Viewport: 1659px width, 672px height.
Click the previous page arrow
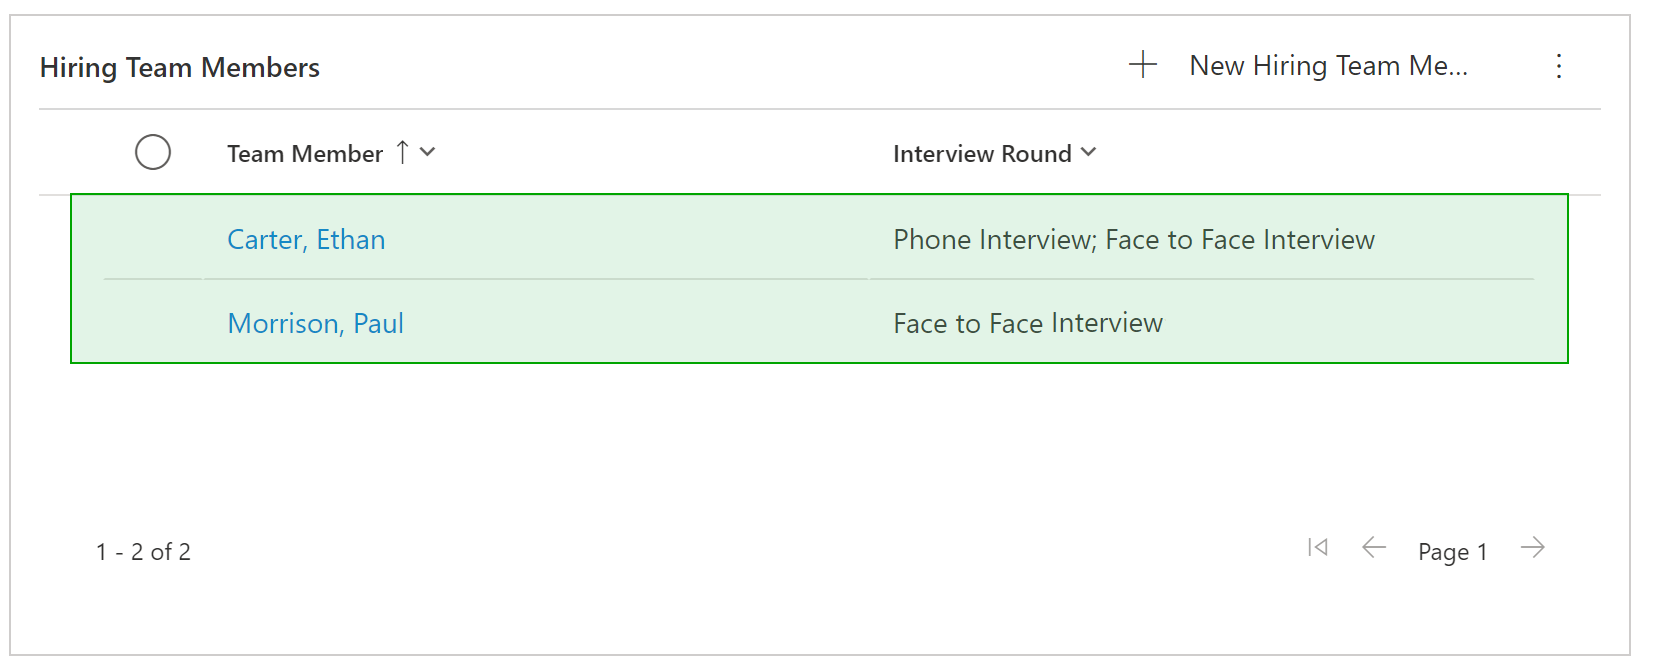coord(1374,547)
